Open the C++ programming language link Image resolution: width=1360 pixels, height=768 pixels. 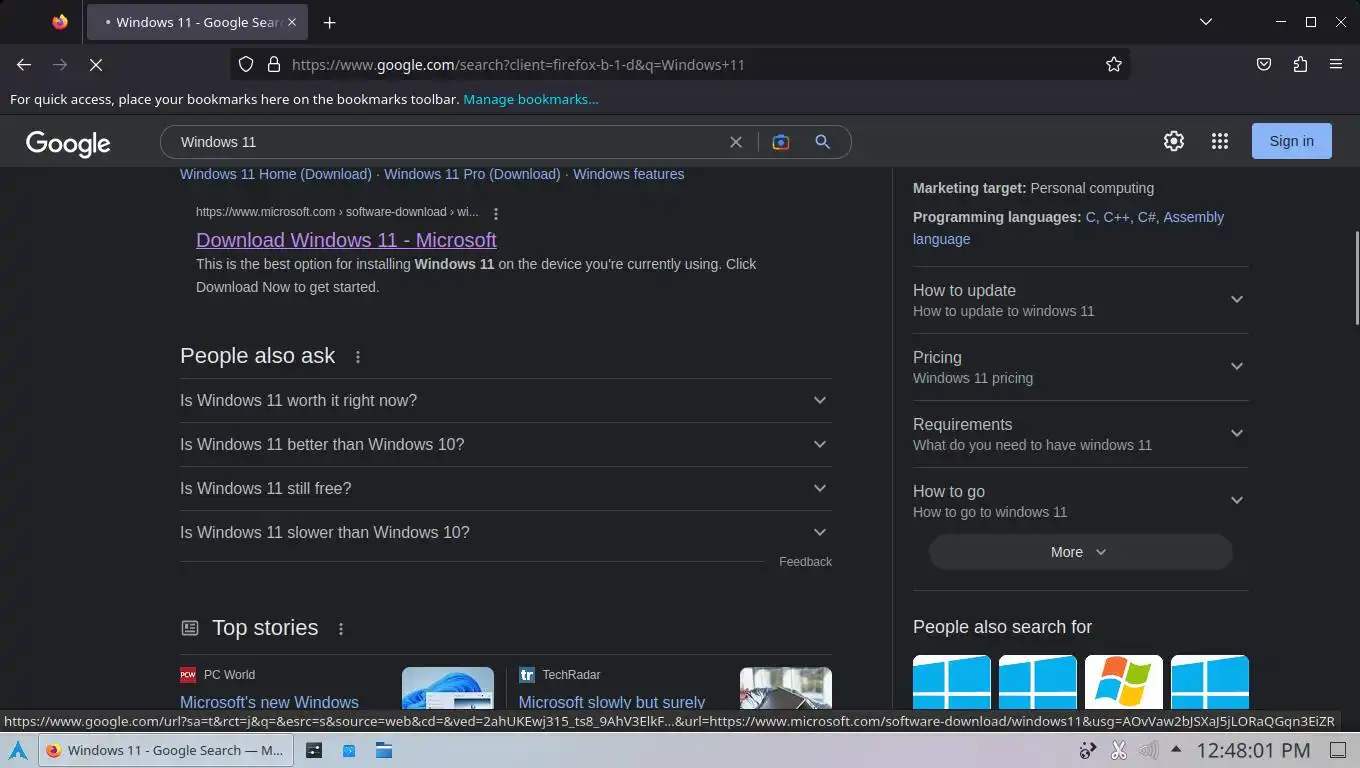click(1117, 217)
